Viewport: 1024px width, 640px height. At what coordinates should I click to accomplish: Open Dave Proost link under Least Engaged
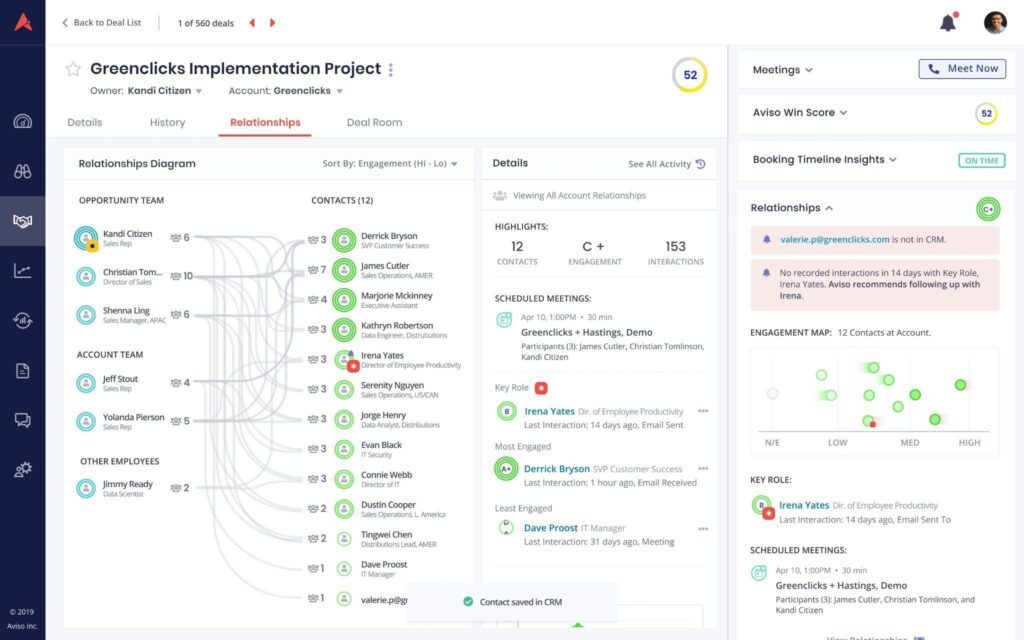551,528
